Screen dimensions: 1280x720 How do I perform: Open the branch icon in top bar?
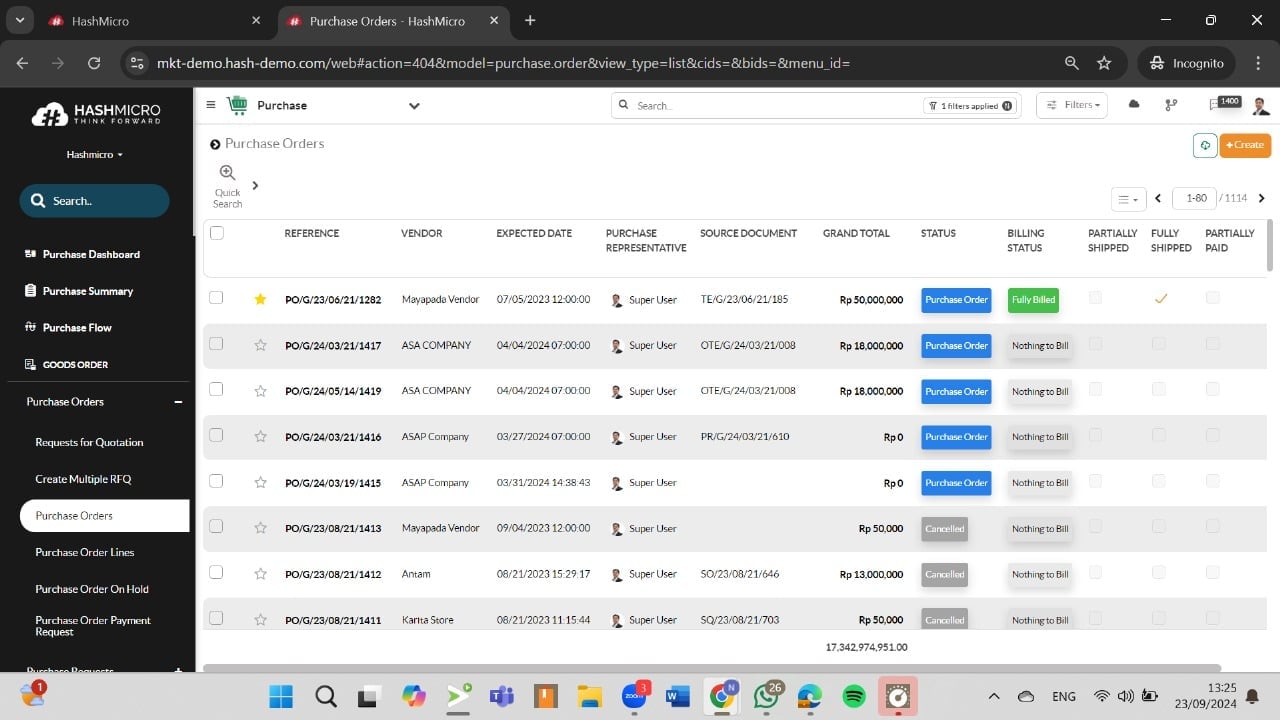point(1171,105)
